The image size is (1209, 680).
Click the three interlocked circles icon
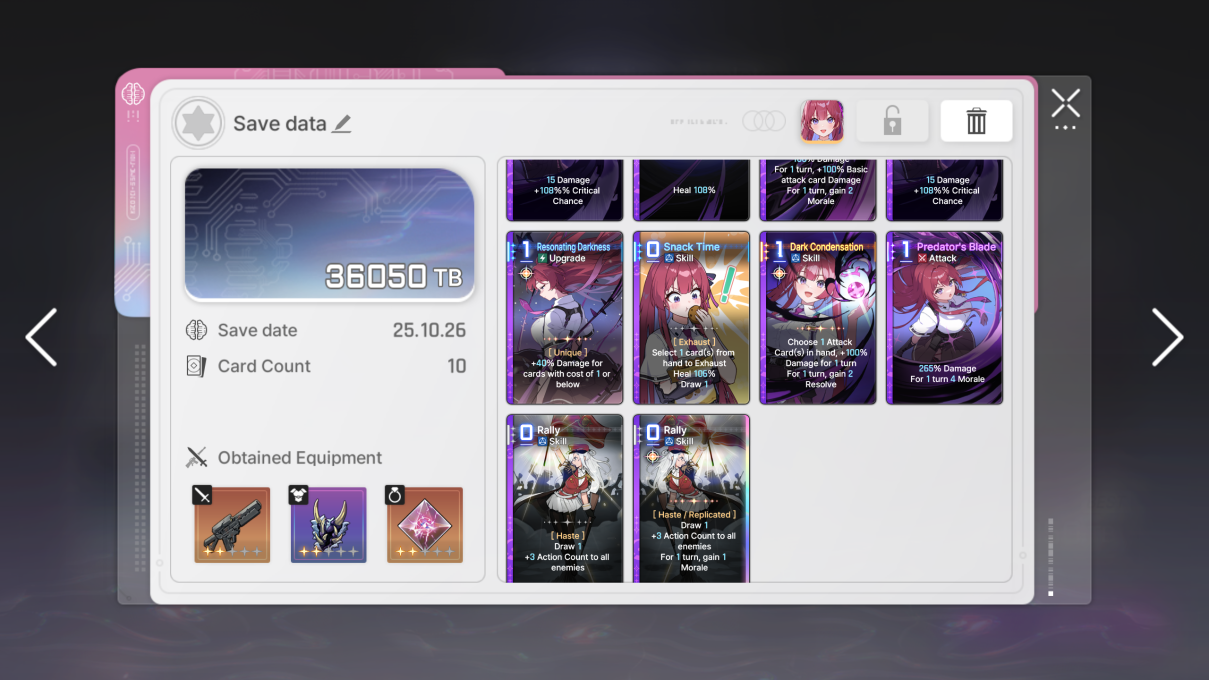(764, 121)
